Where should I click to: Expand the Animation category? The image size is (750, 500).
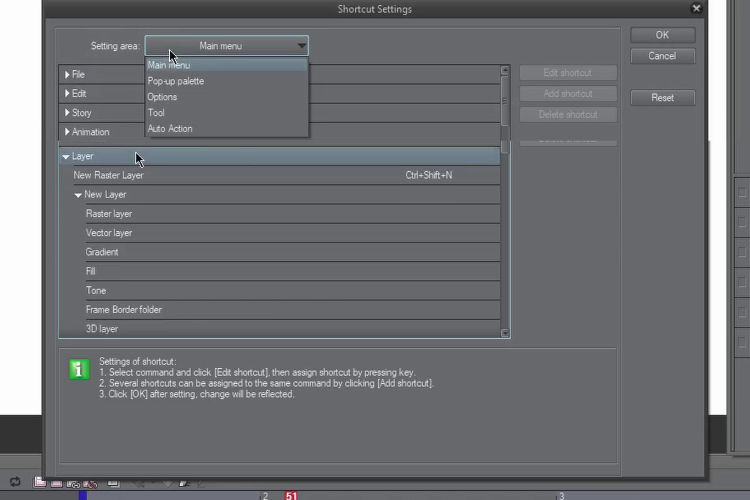tap(67, 132)
